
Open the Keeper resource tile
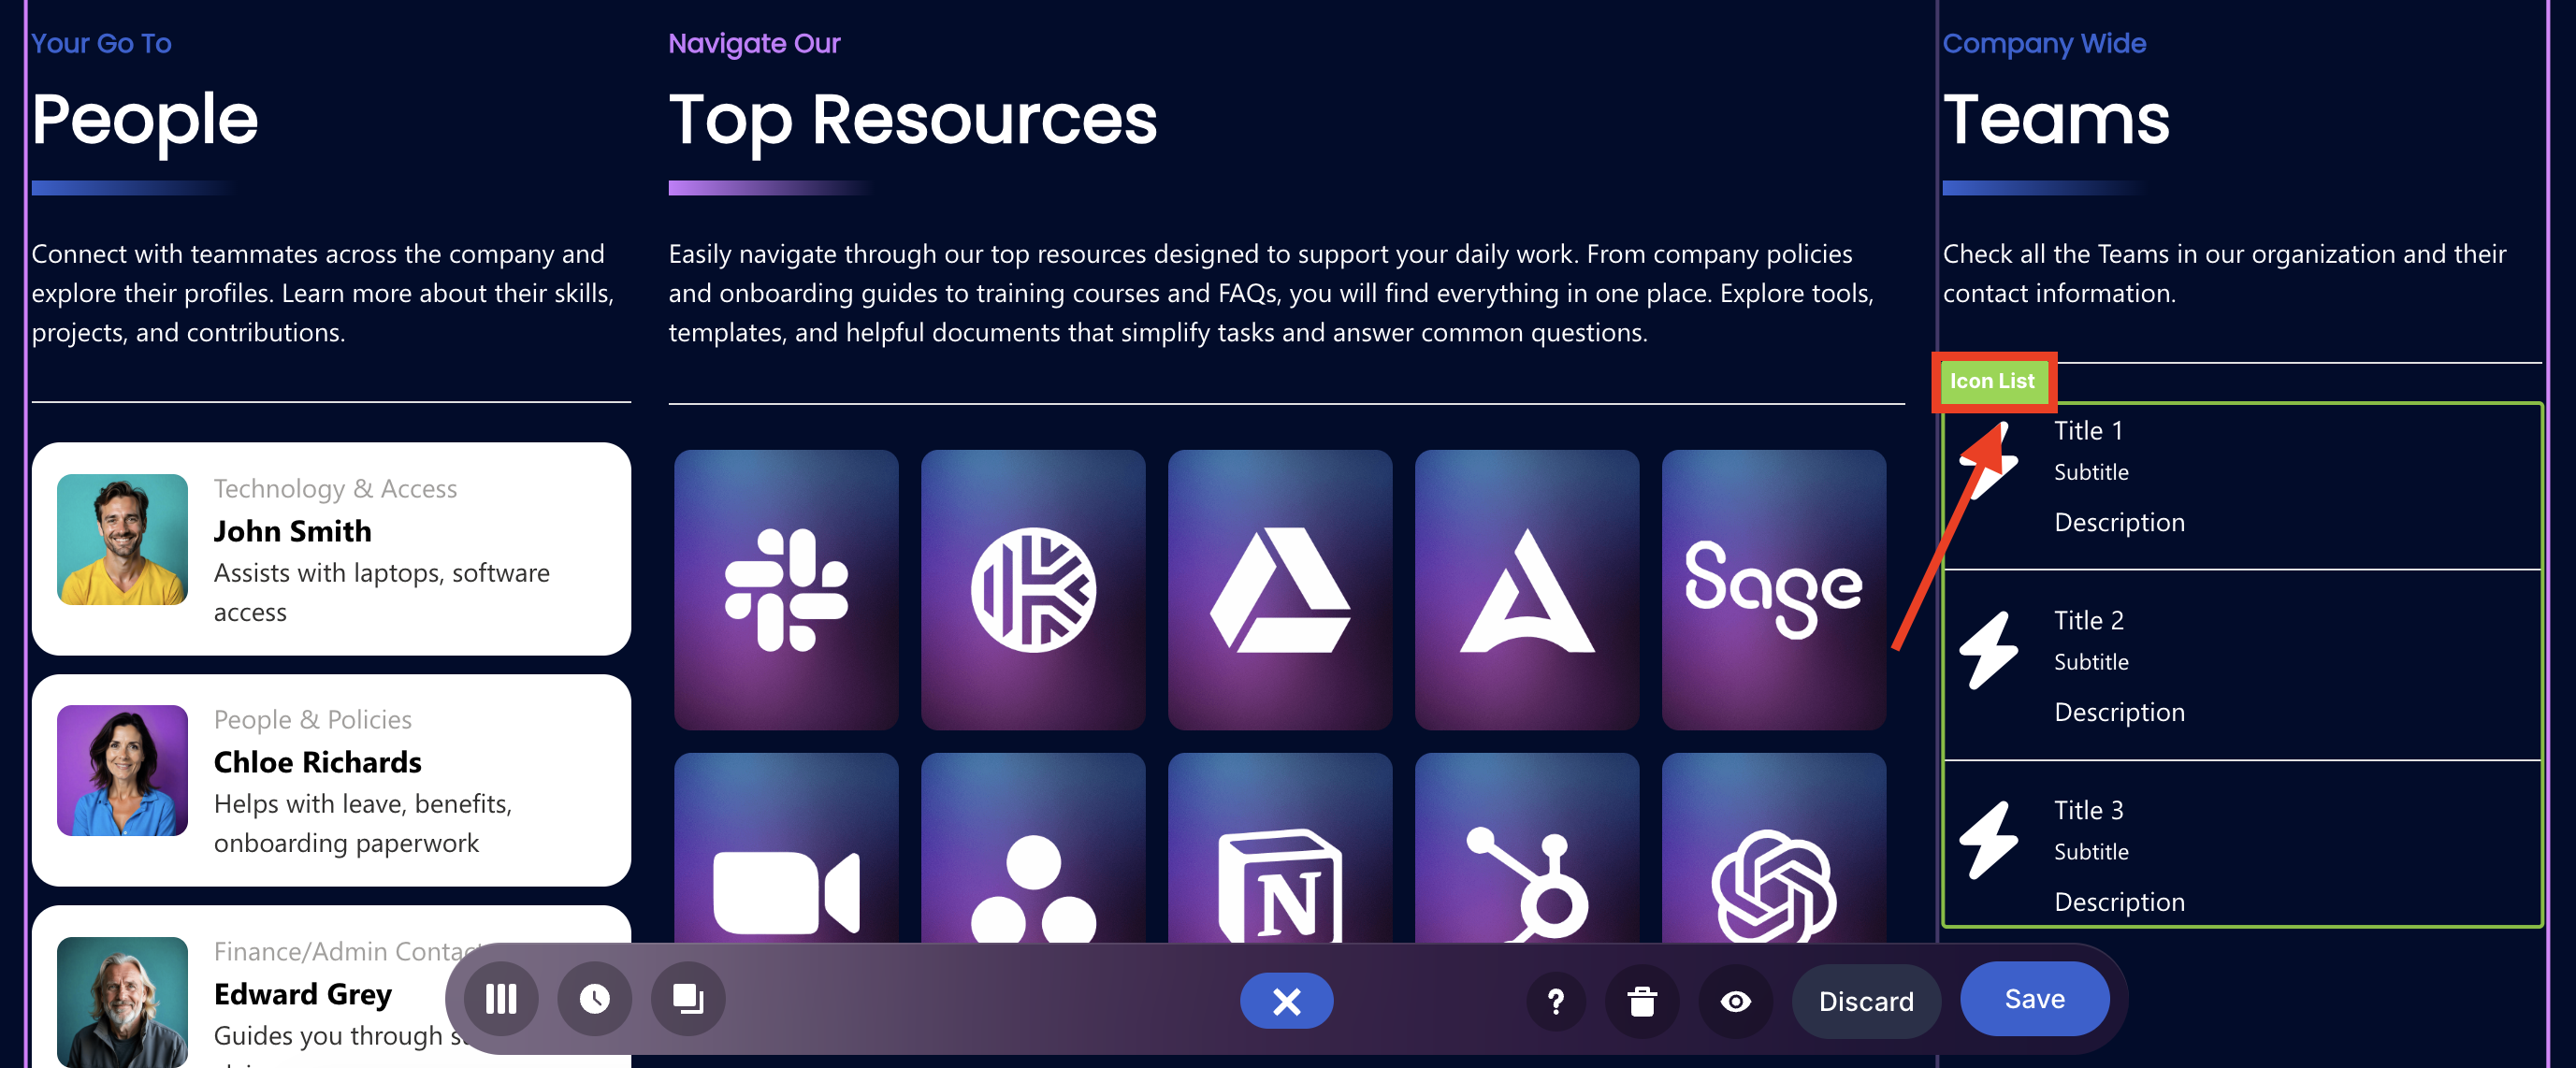[1032, 590]
